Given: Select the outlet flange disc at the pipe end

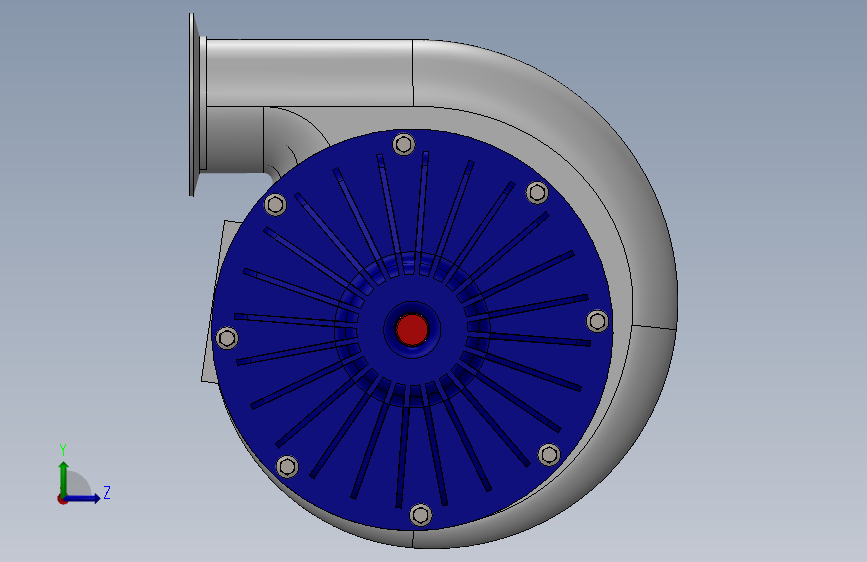Looking at the screenshot, I should click(x=192, y=105).
